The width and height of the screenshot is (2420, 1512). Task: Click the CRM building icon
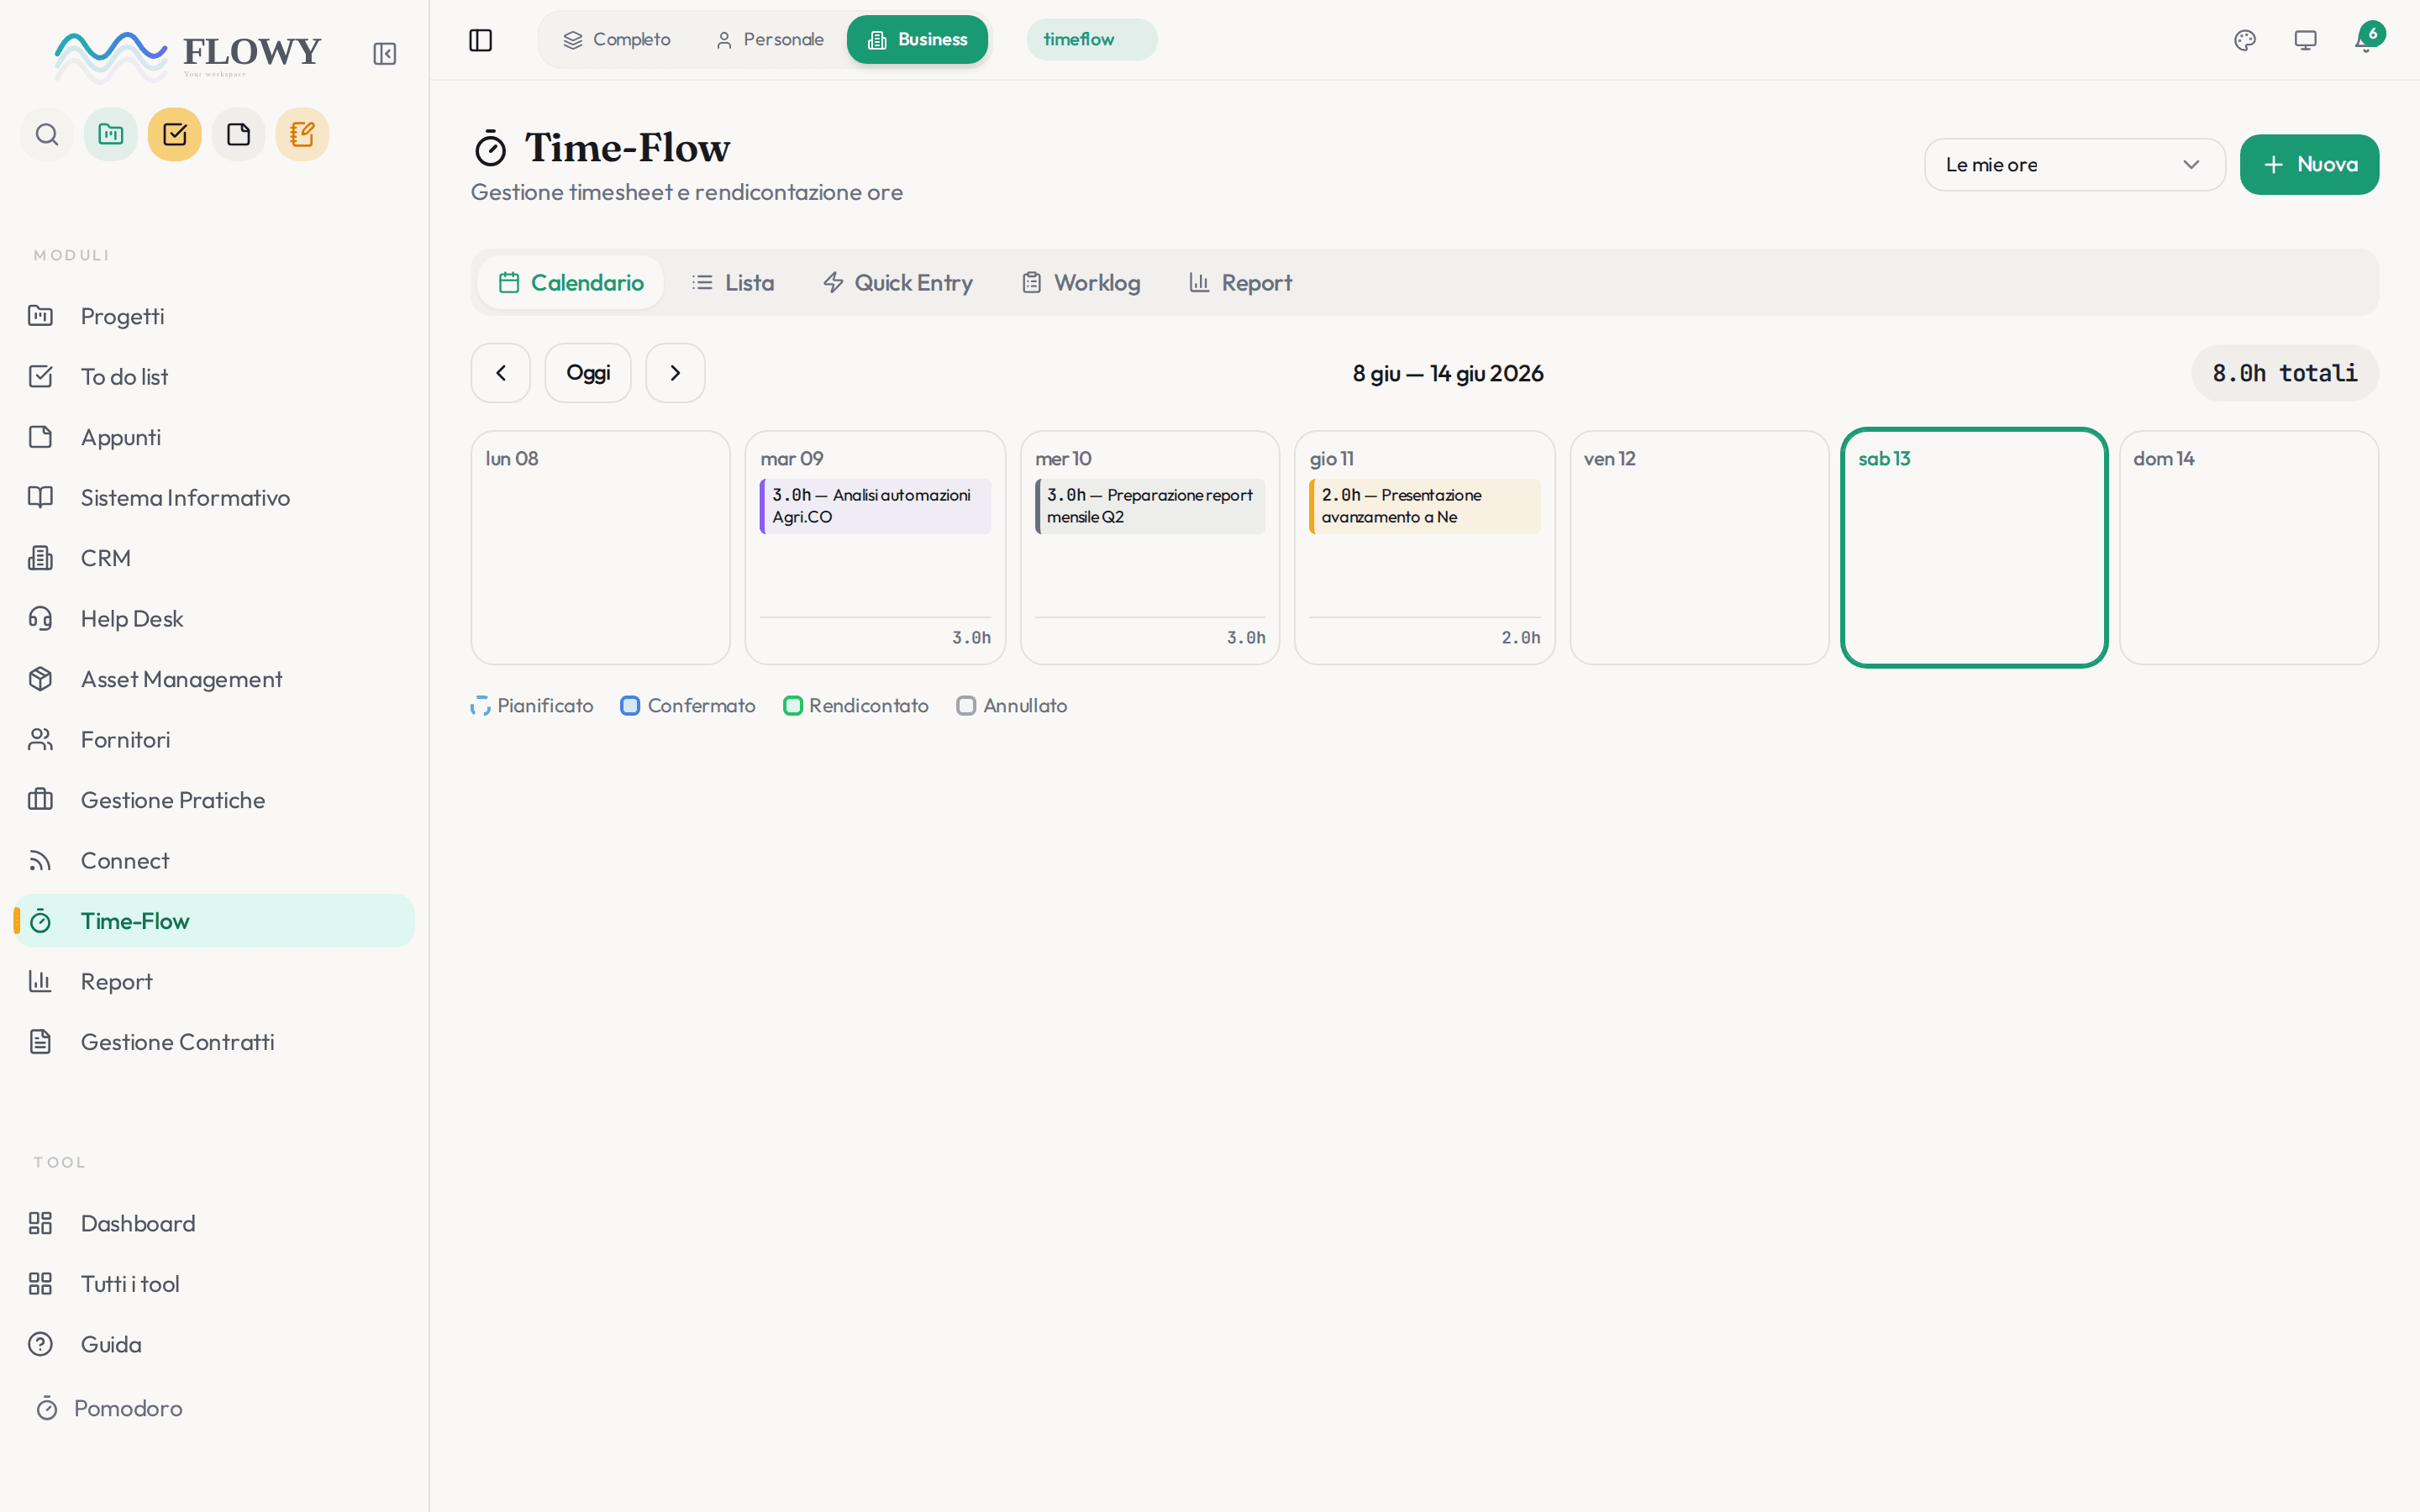tap(40, 558)
